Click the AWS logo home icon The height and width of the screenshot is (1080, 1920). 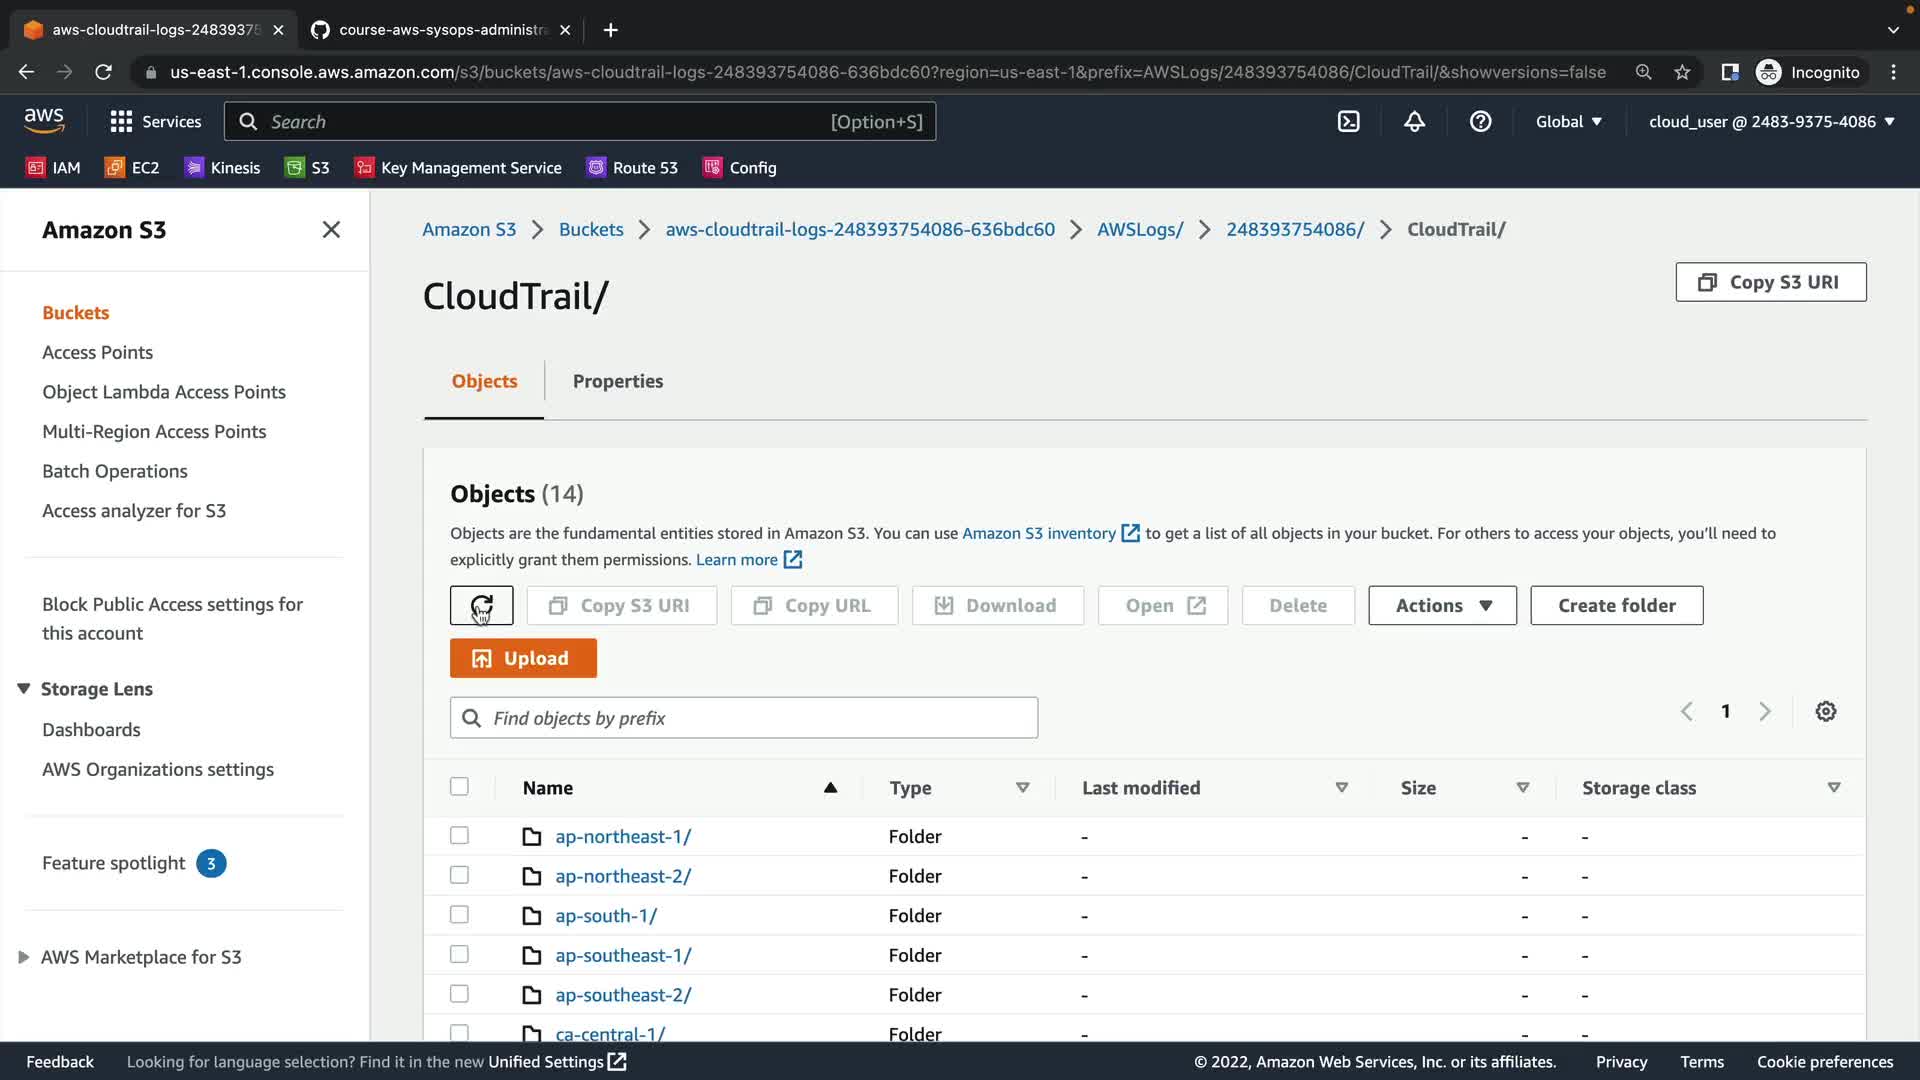click(x=44, y=121)
